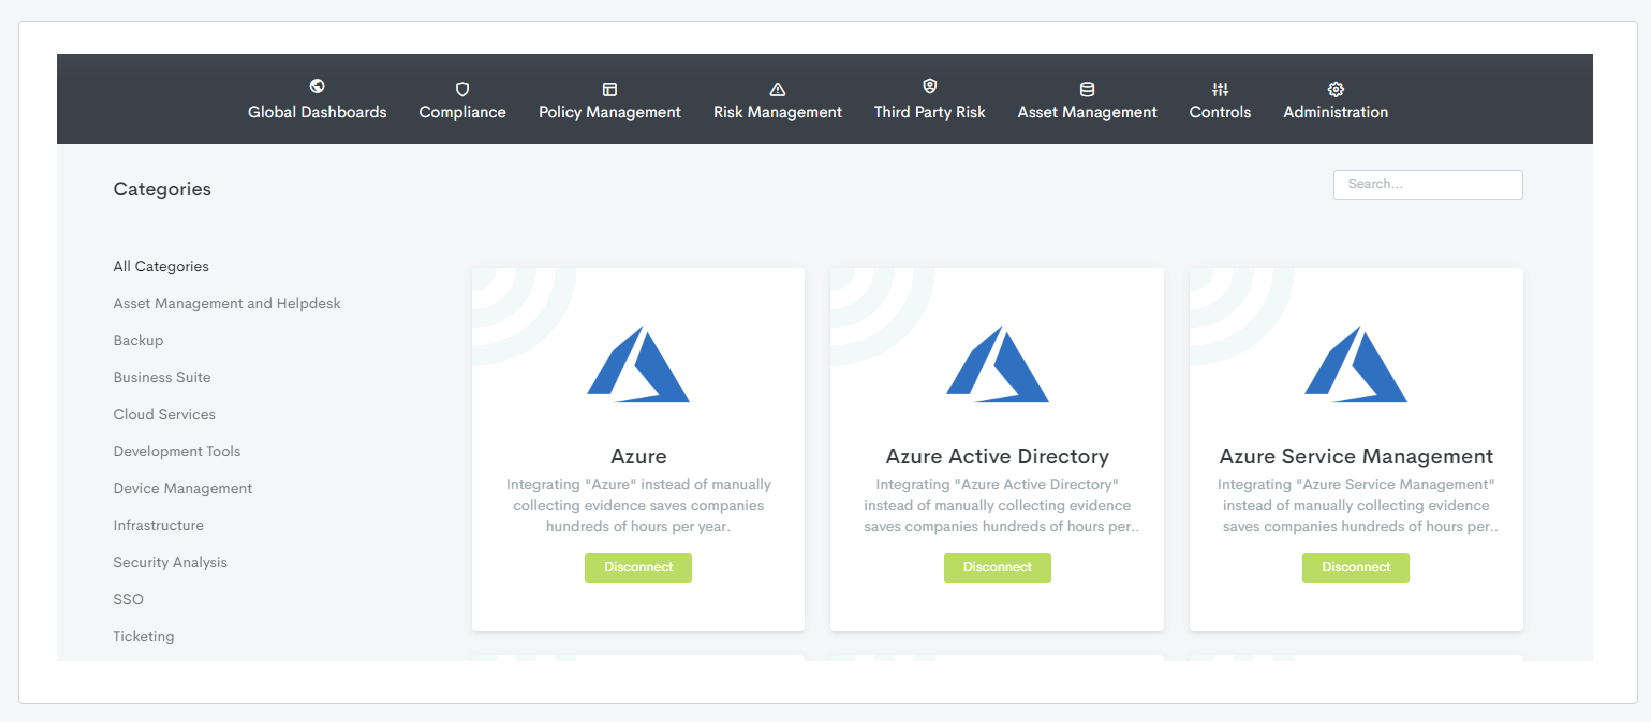1651x722 pixels.
Task: Filter by Asset Management and Helpdesk
Action: tap(227, 303)
